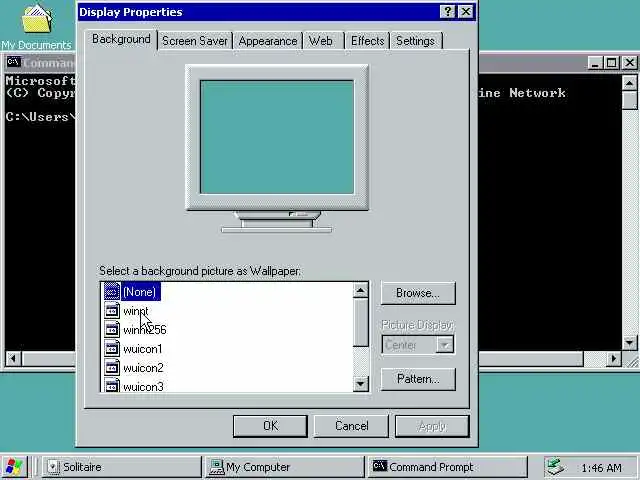Click Command Prompt horizontal scroll right arrow
This screenshot has width=640, height=480.
613,359
